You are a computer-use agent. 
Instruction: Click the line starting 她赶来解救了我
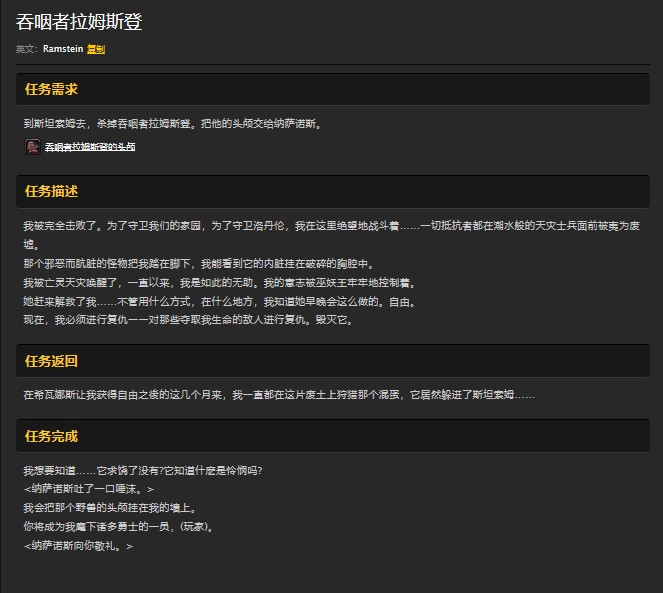click(219, 302)
